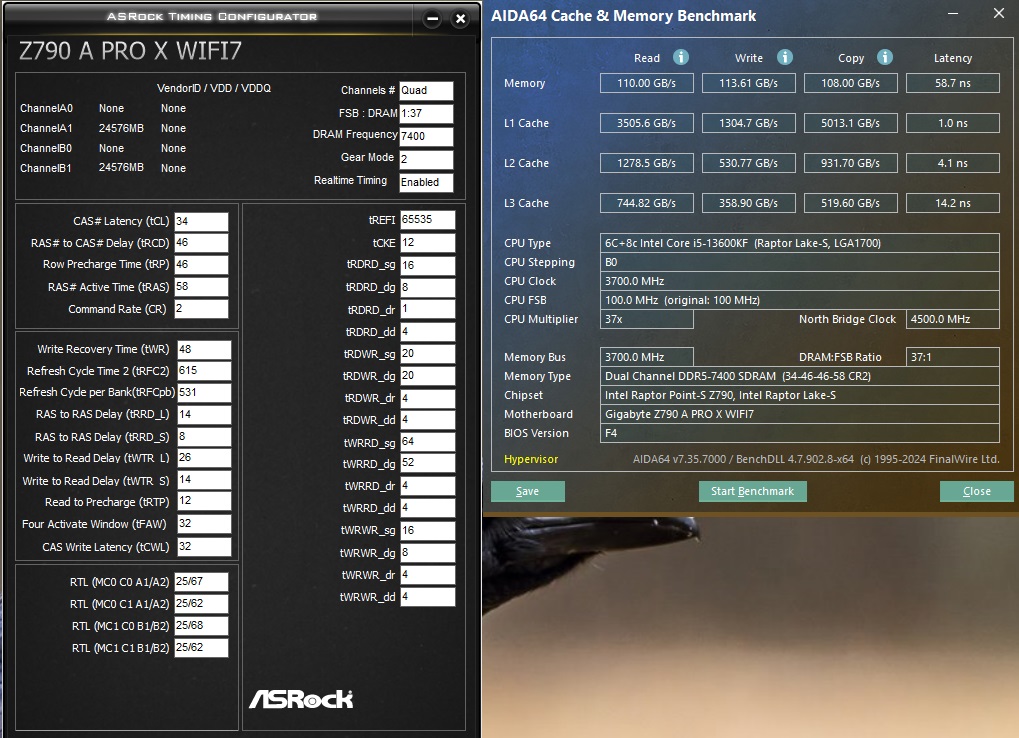Minimize the AIDA64 benchmark window
The height and width of the screenshot is (738, 1019).
click(953, 14)
